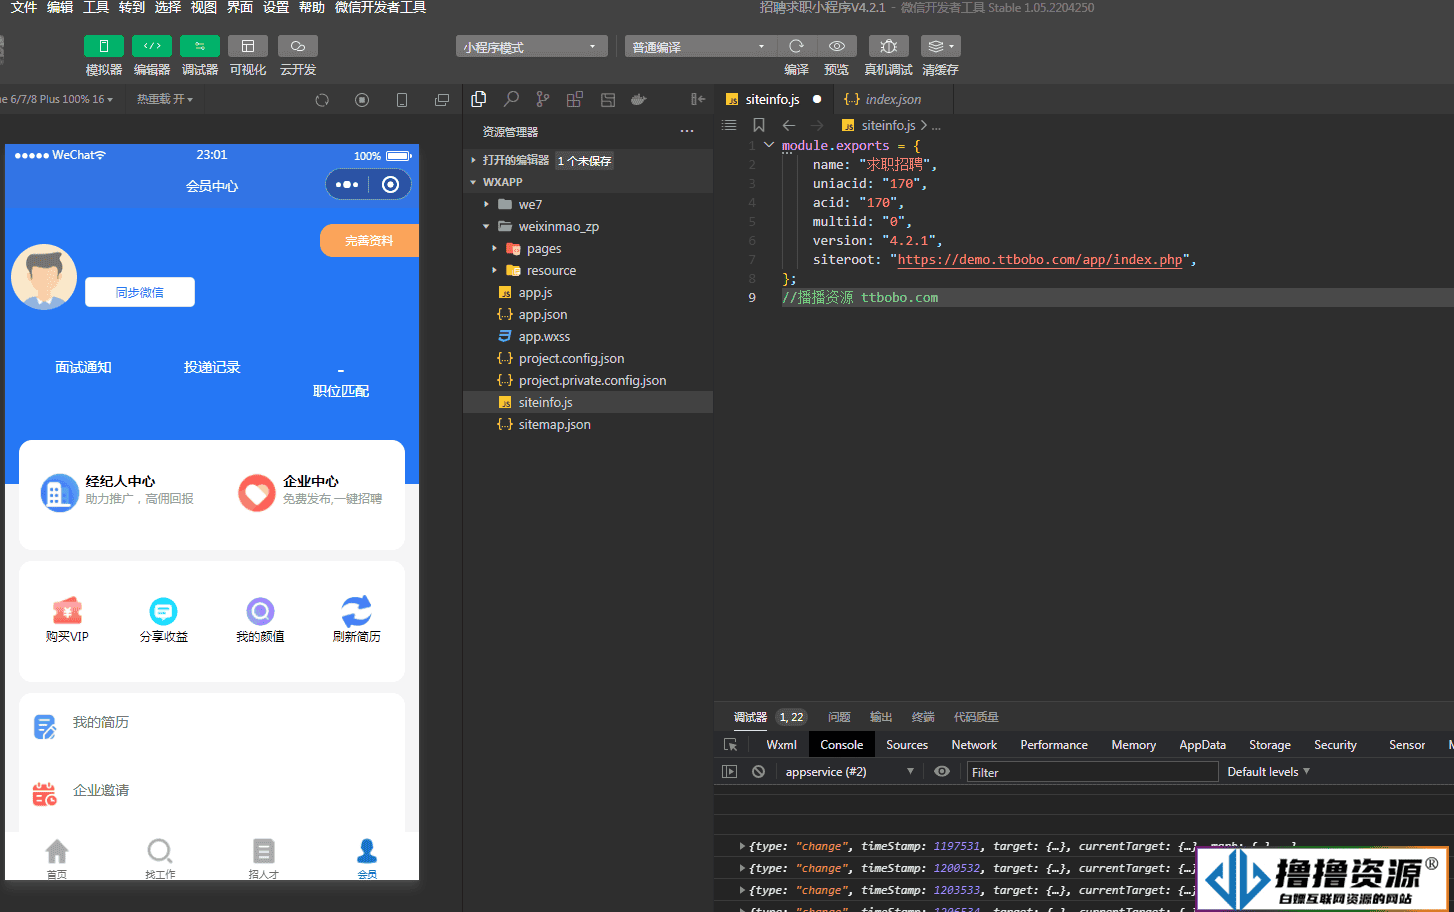The height and width of the screenshot is (912, 1454).
Task: Click 完善资料 button in simulator
Action: 369,240
